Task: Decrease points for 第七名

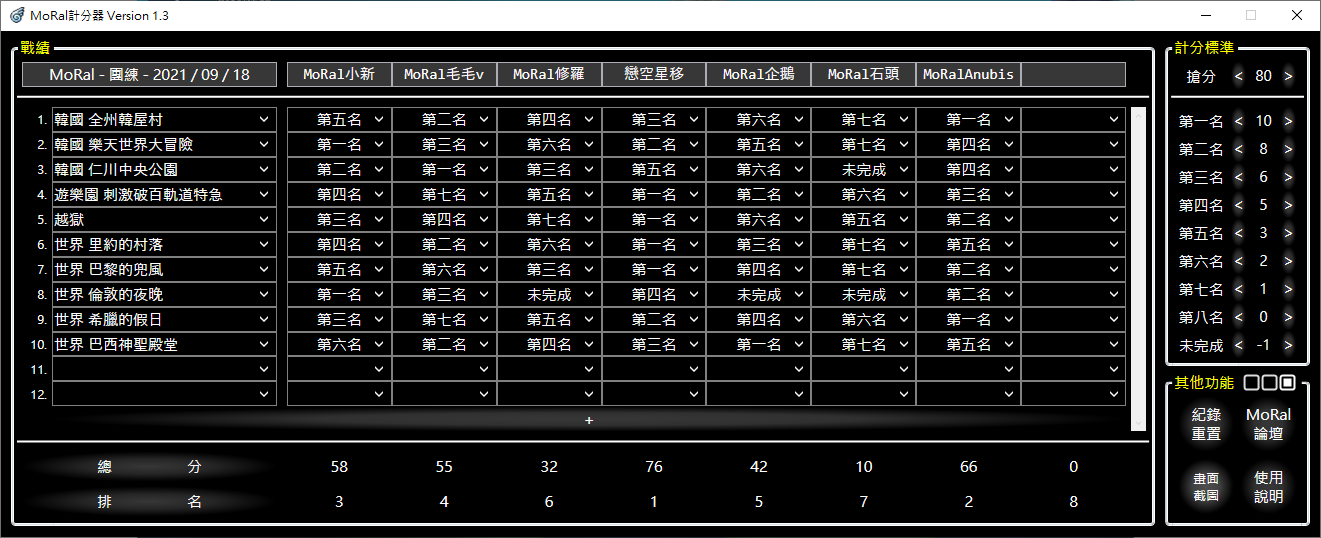Action: coord(1240,289)
